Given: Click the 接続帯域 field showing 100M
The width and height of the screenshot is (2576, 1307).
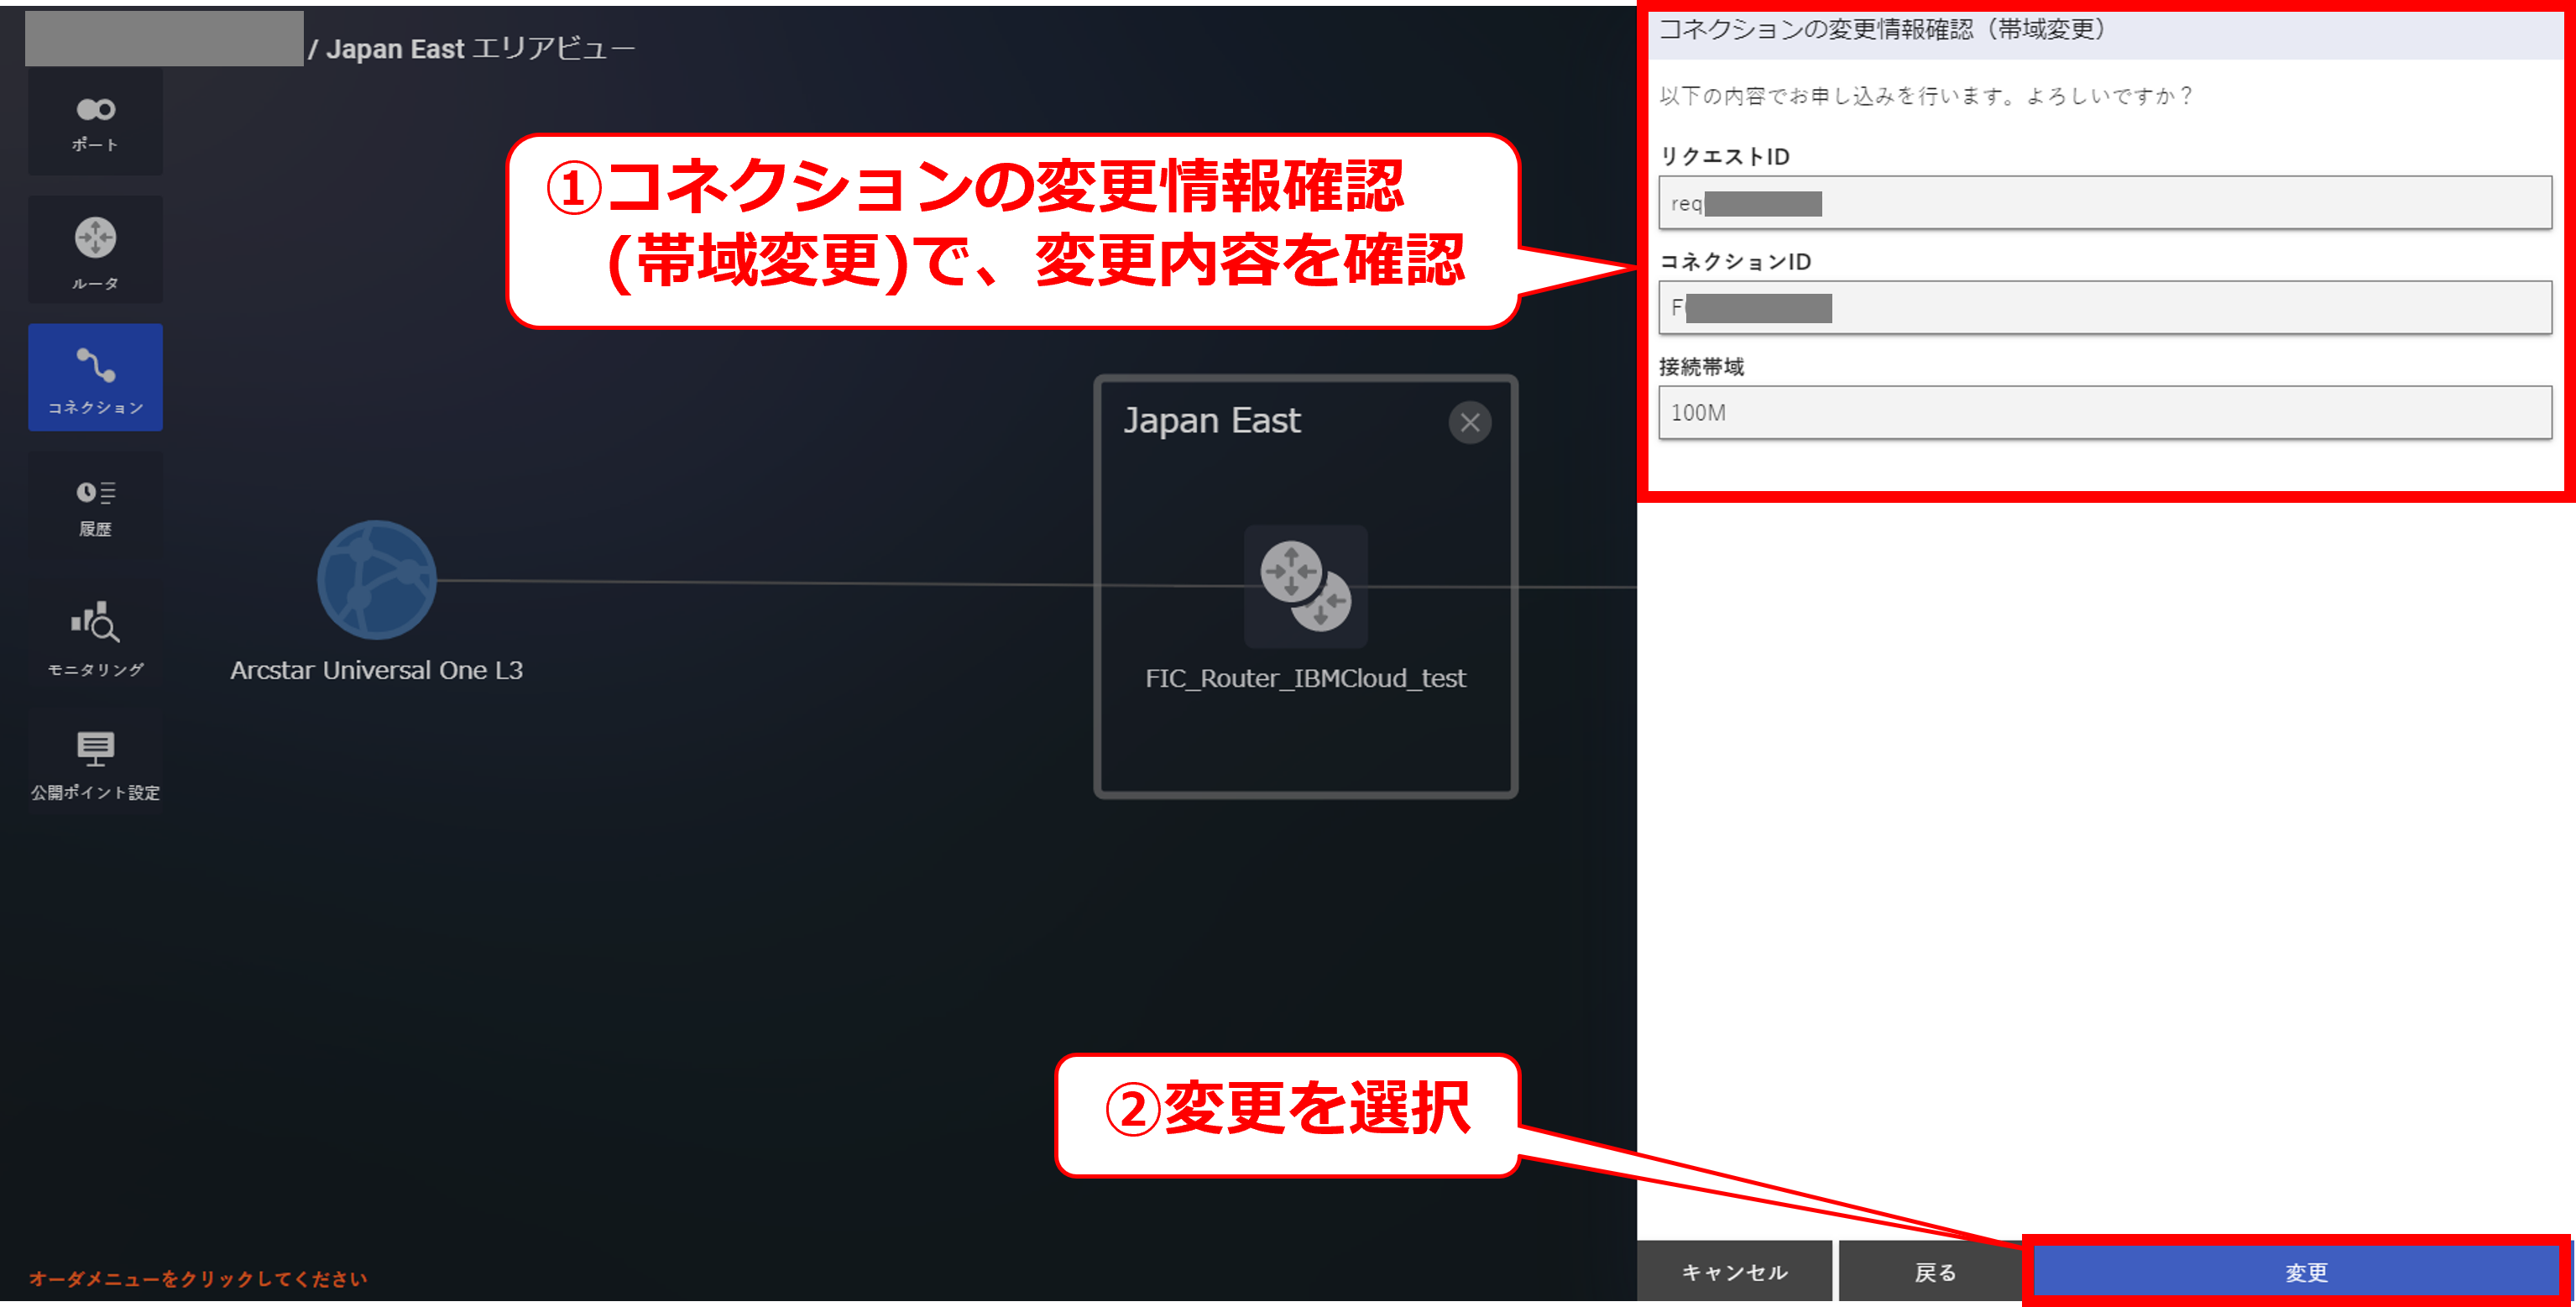Looking at the screenshot, I should pyautogui.click(x=2104, y=412).
